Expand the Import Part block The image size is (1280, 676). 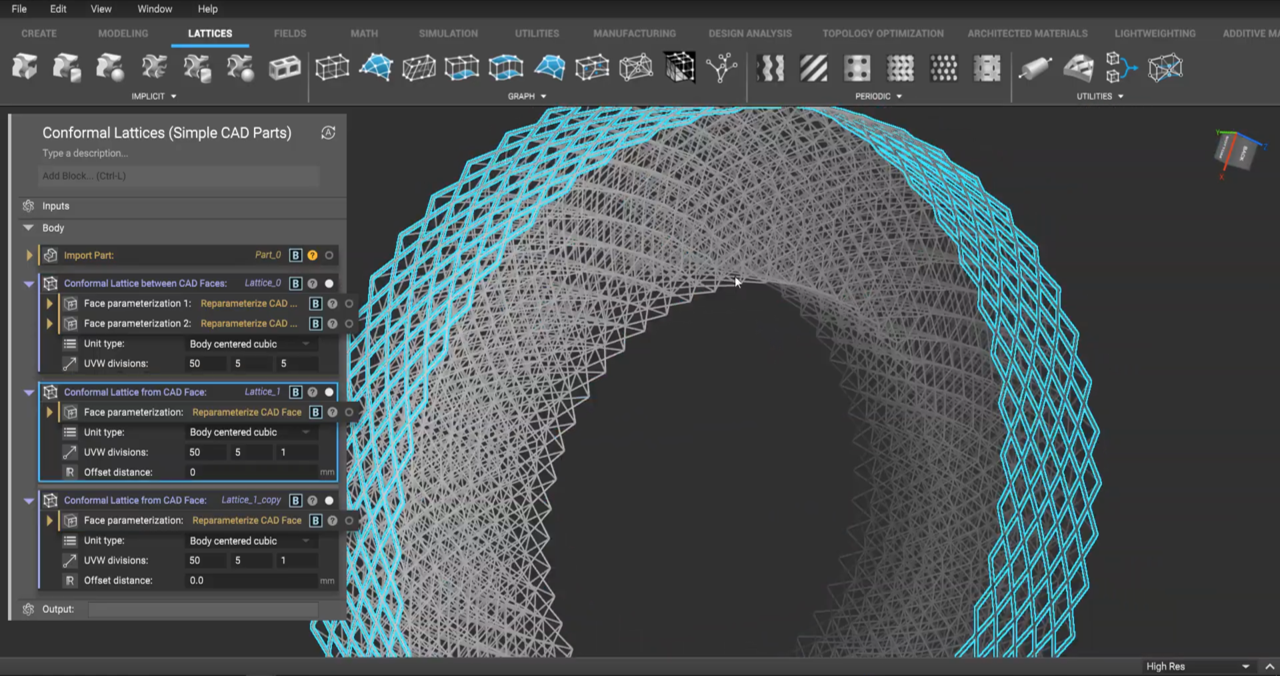(x=29, y=255)
